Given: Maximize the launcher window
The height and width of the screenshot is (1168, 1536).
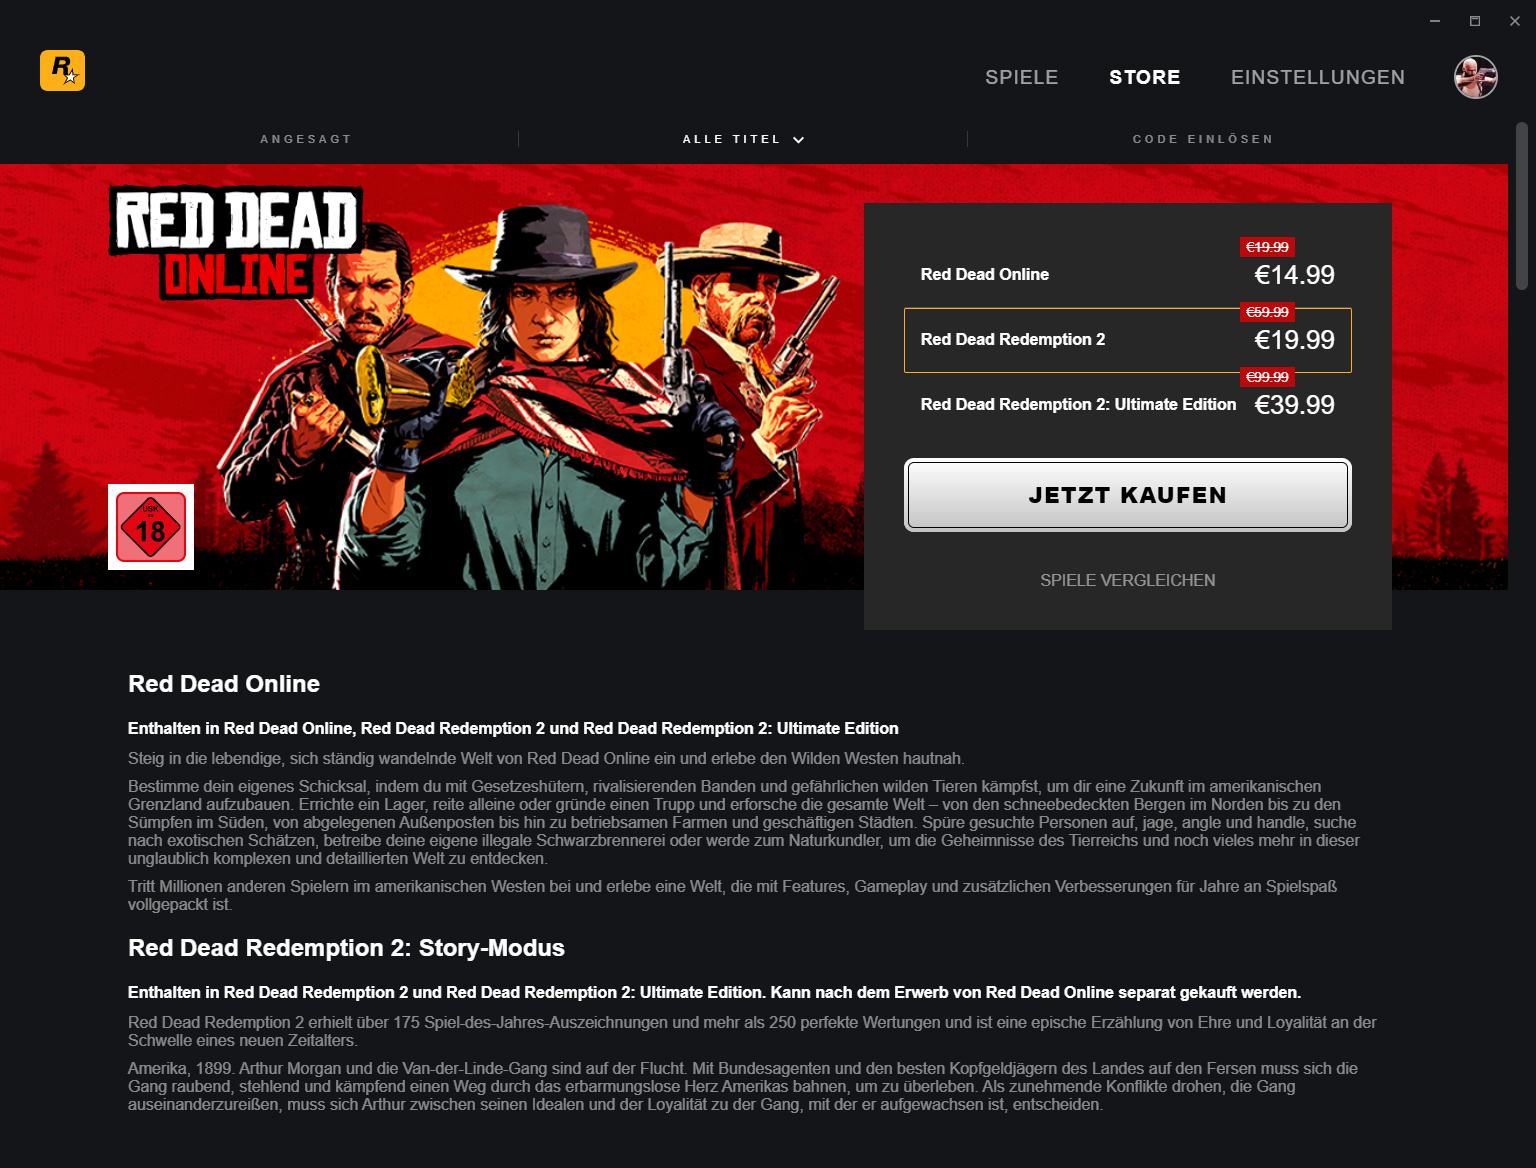Looking at the screenshot, I should tap(1475, 21).
